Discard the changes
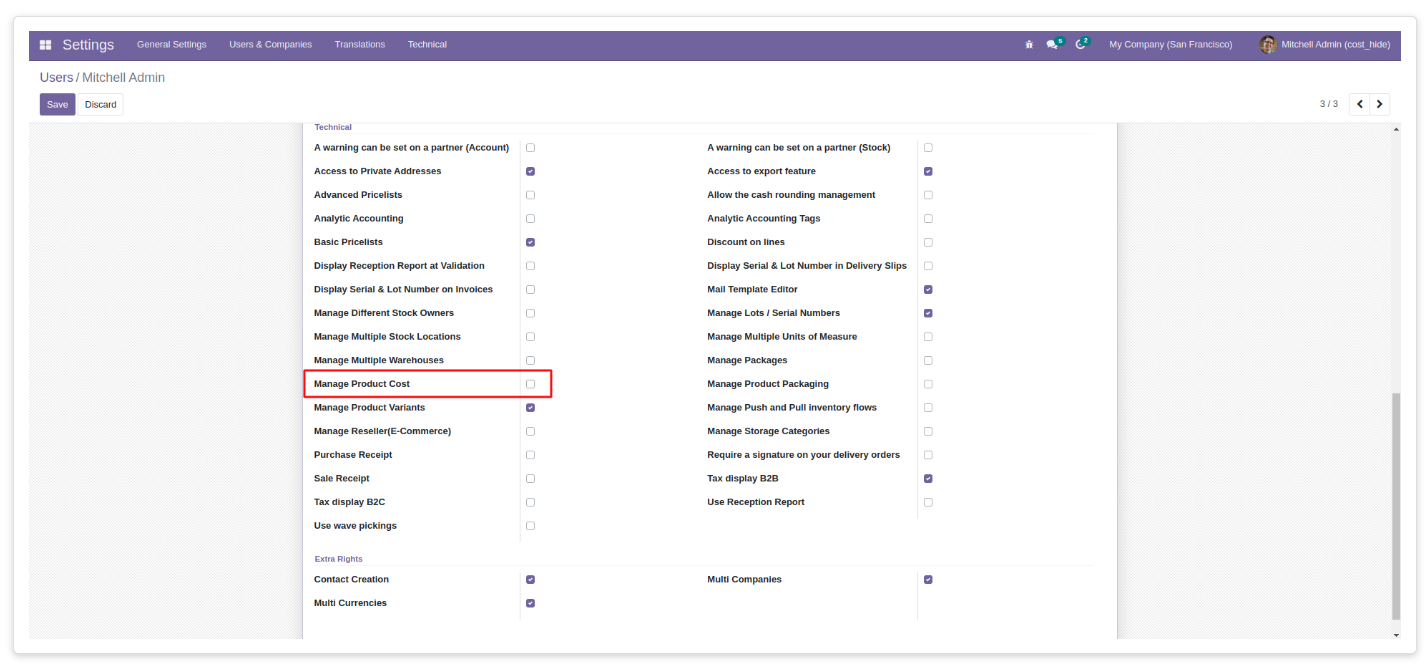This screenshot has height=667, width=1426. [100, 104]
